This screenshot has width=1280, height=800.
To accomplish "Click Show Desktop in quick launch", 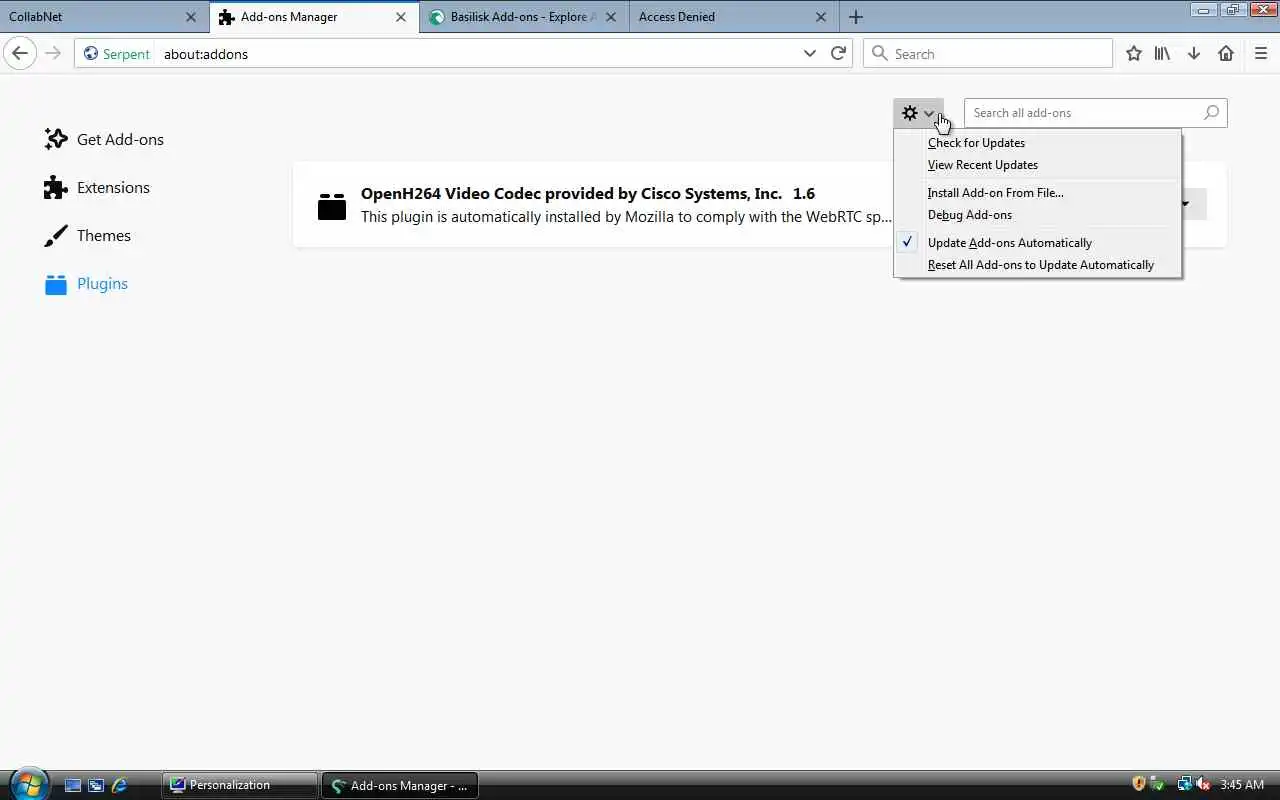I will pyautogui.click(x=73, y=785).
